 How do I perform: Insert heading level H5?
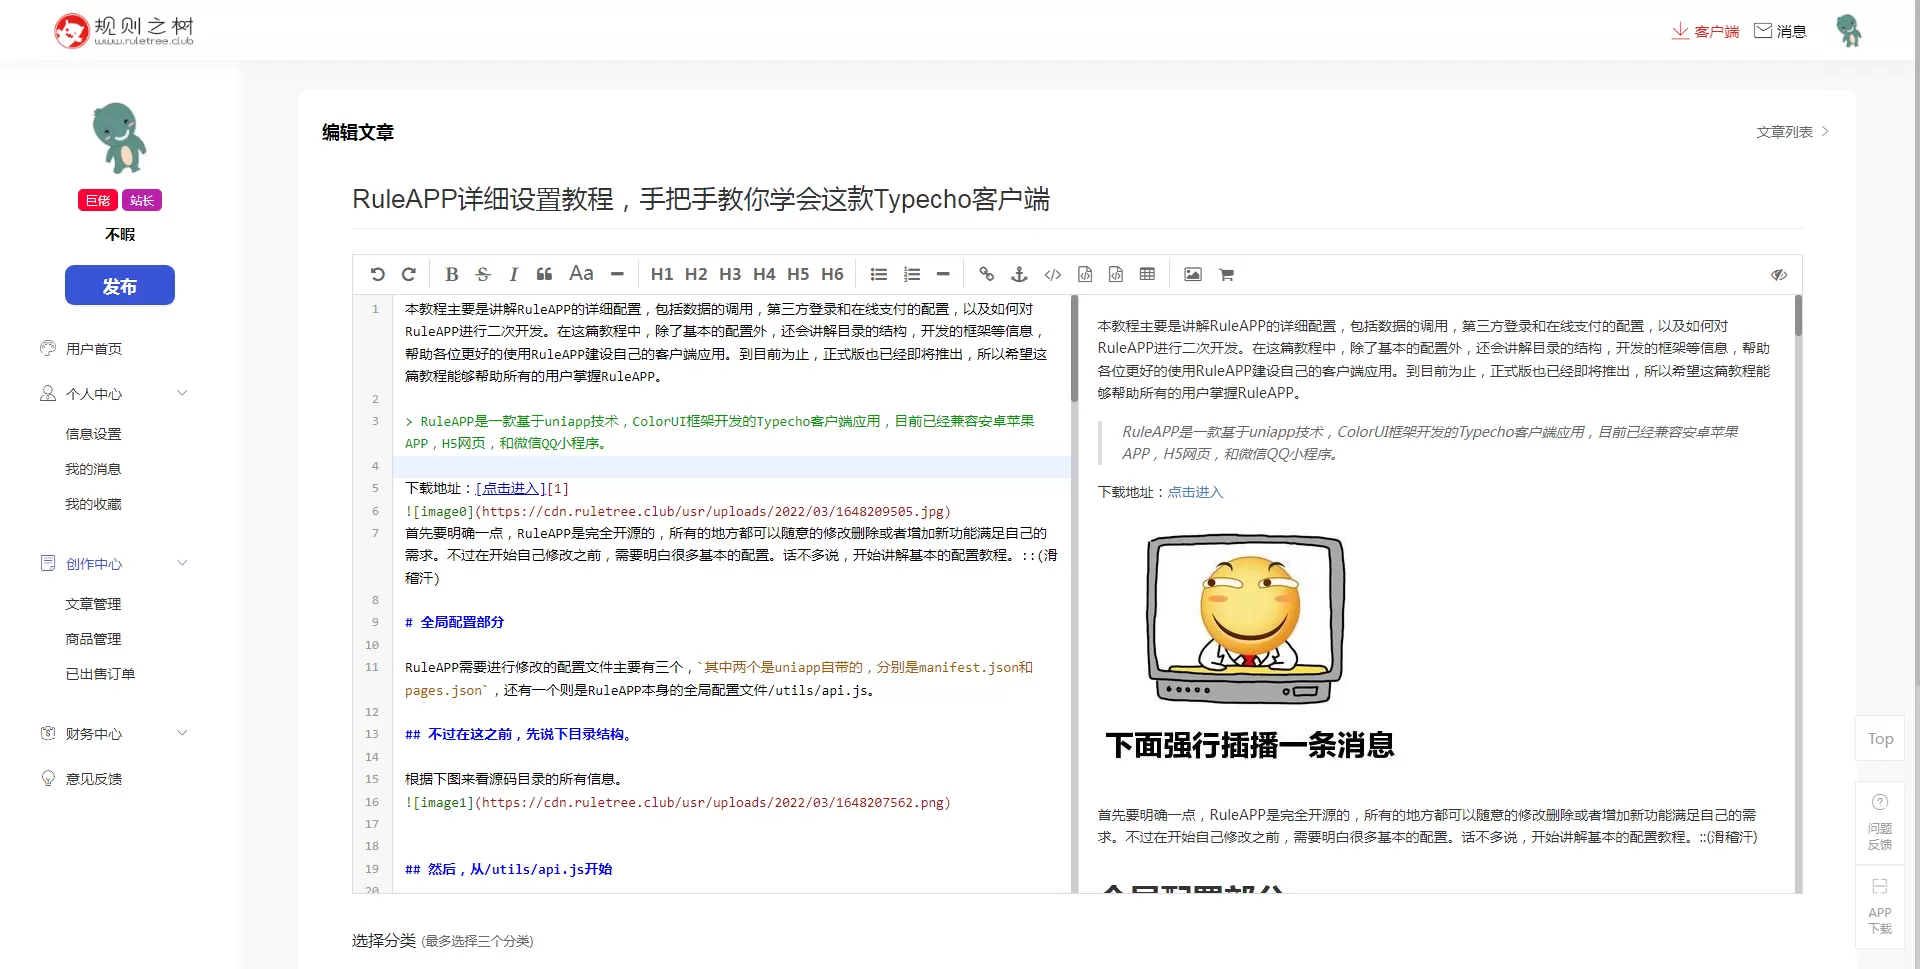click(x=798, y=274)
